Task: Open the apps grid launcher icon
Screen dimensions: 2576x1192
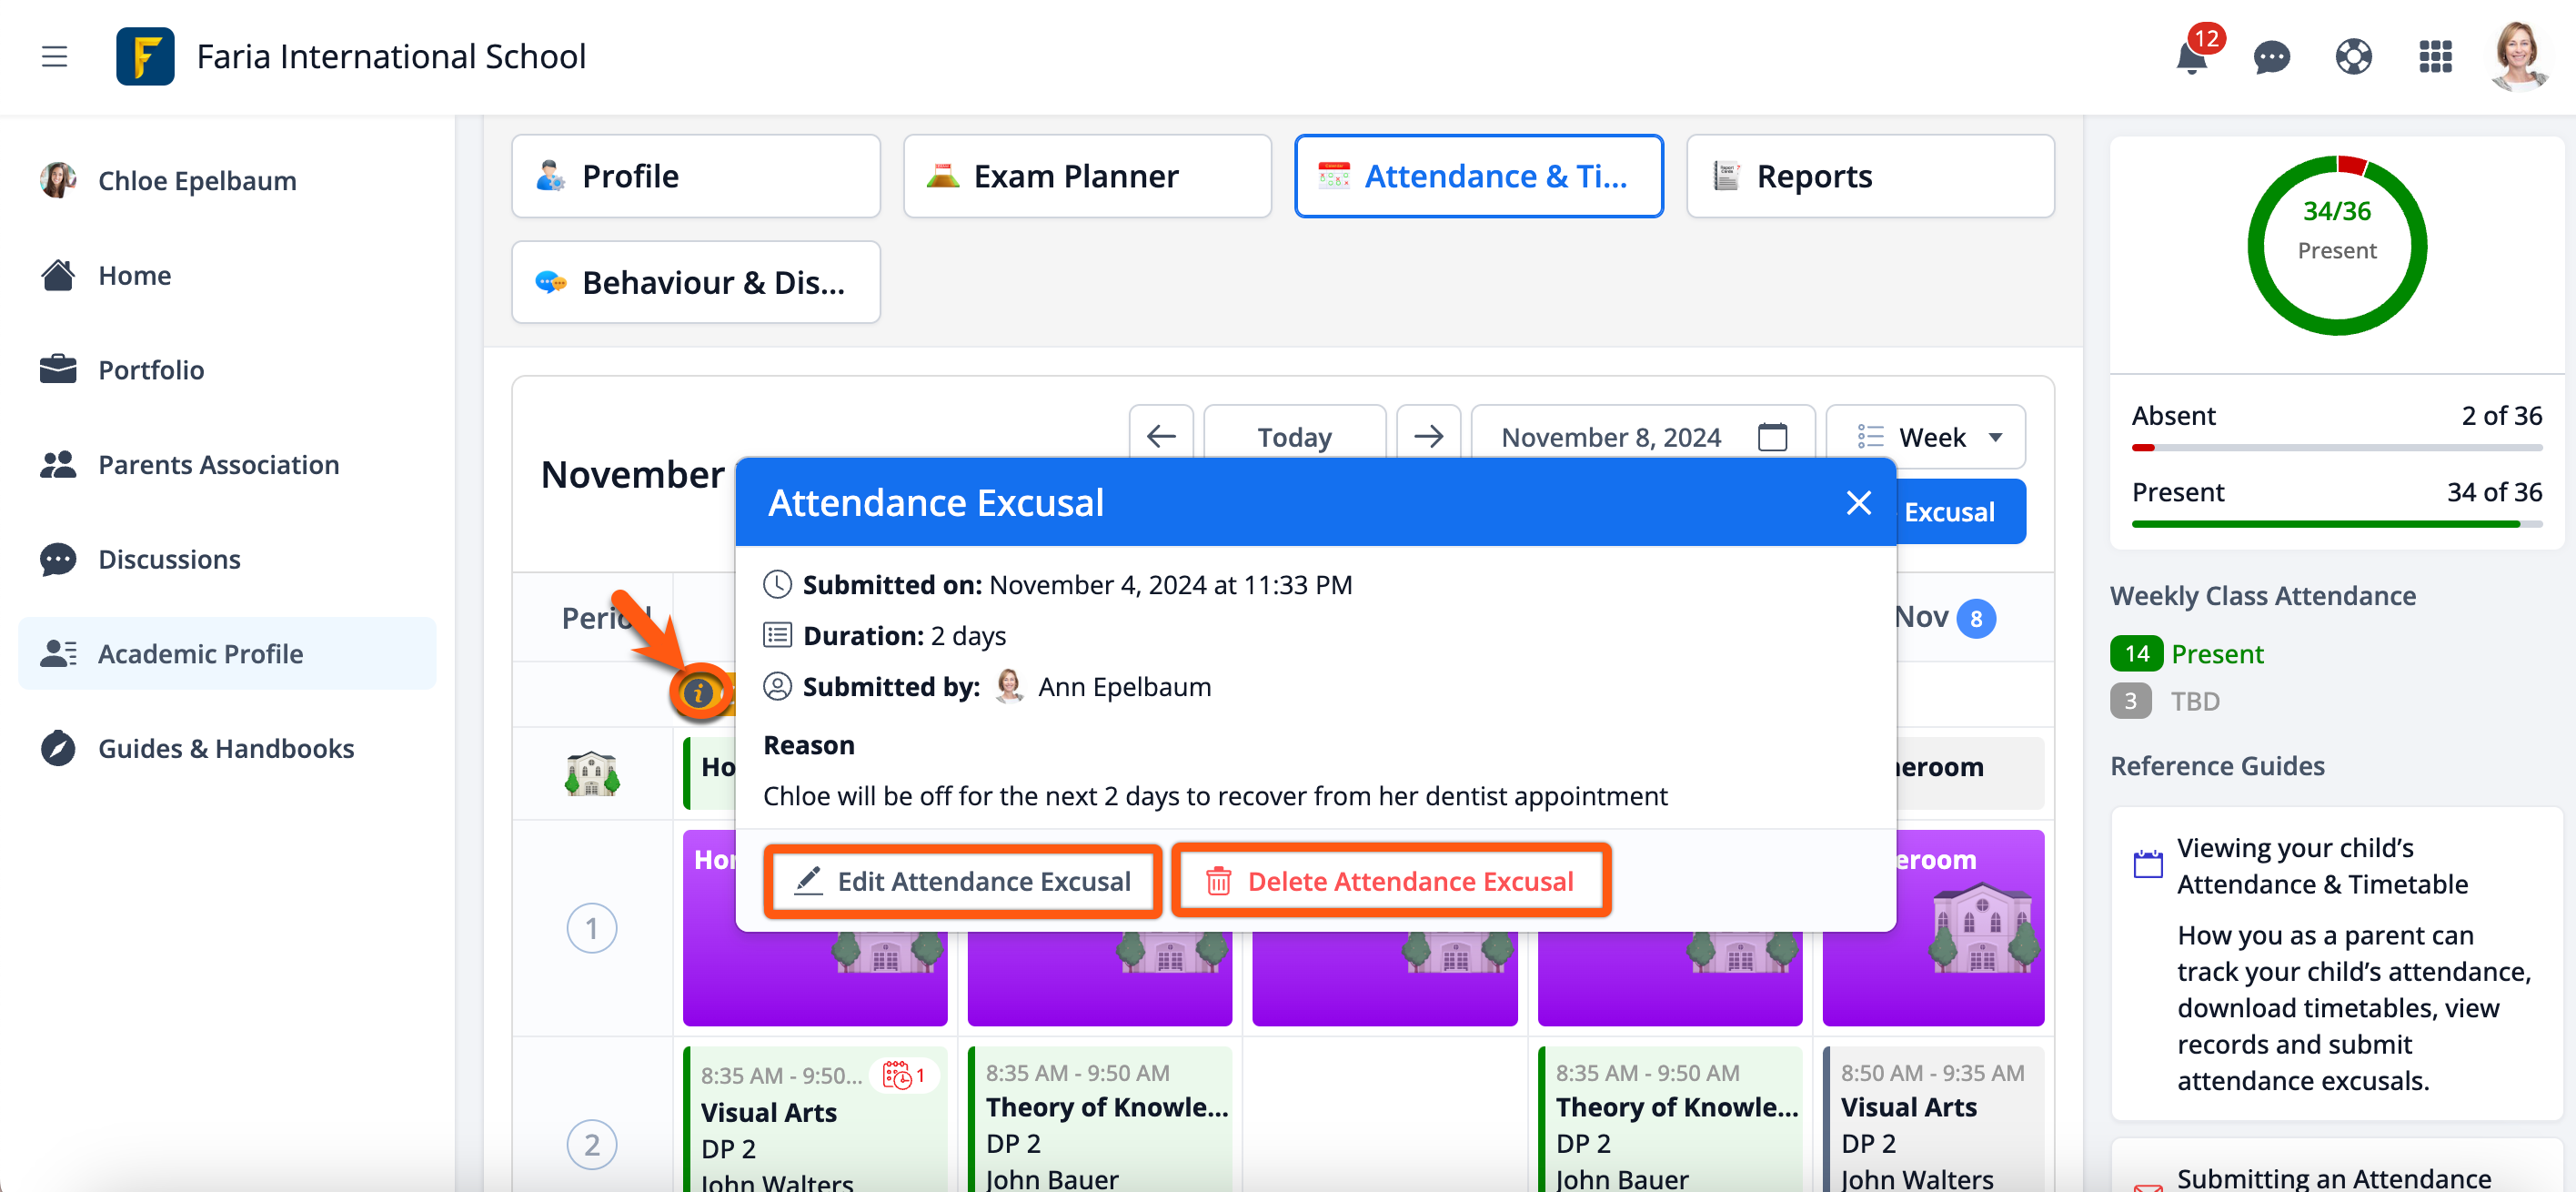Action: [x=2434, y=57]
